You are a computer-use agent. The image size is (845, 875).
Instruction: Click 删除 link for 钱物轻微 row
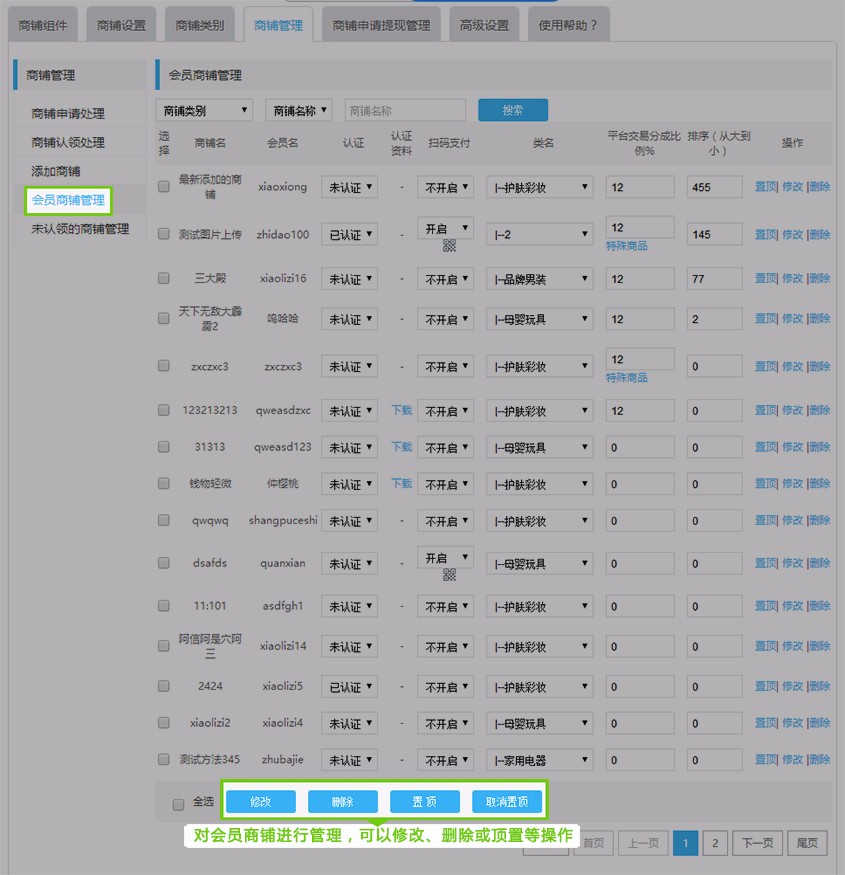[820, 484]
